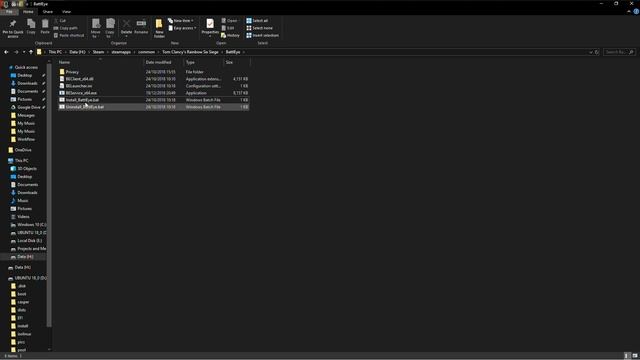The width and height of the screenshot is (640, 360).
Task: Open the recent locations dropdown arrow
Action: pyautogui.click(x=24, y=52)
